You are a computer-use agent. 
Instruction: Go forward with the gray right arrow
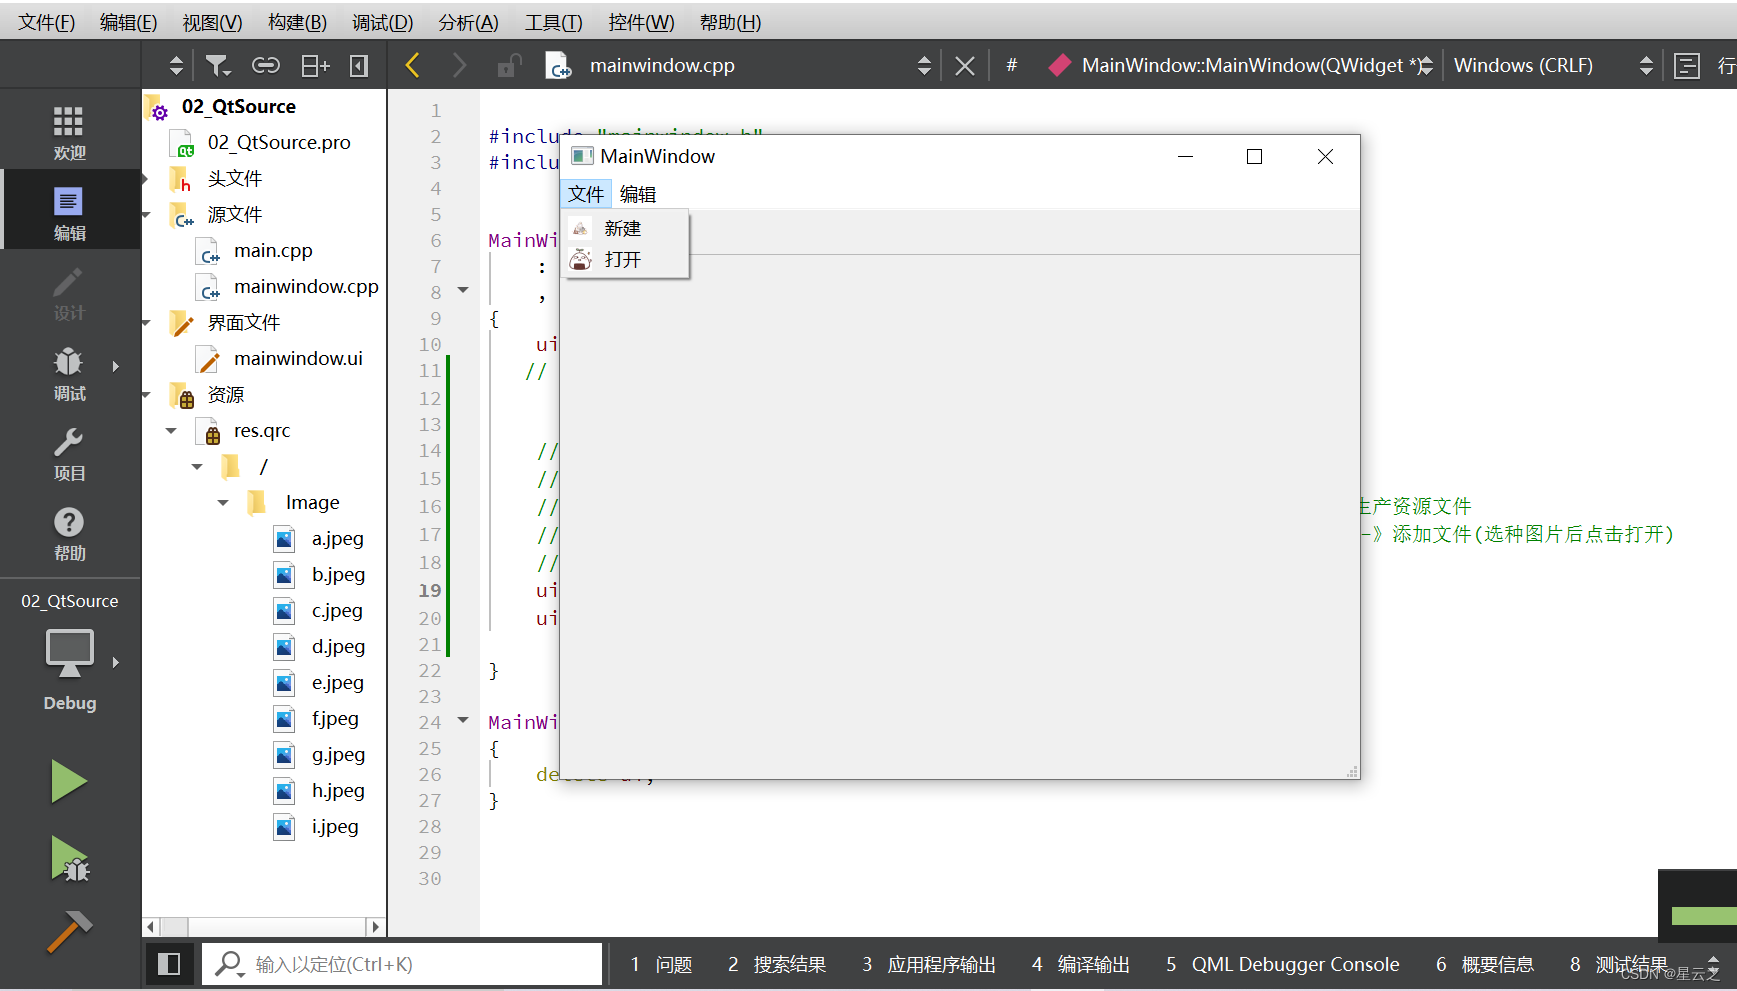coord(459,66)
